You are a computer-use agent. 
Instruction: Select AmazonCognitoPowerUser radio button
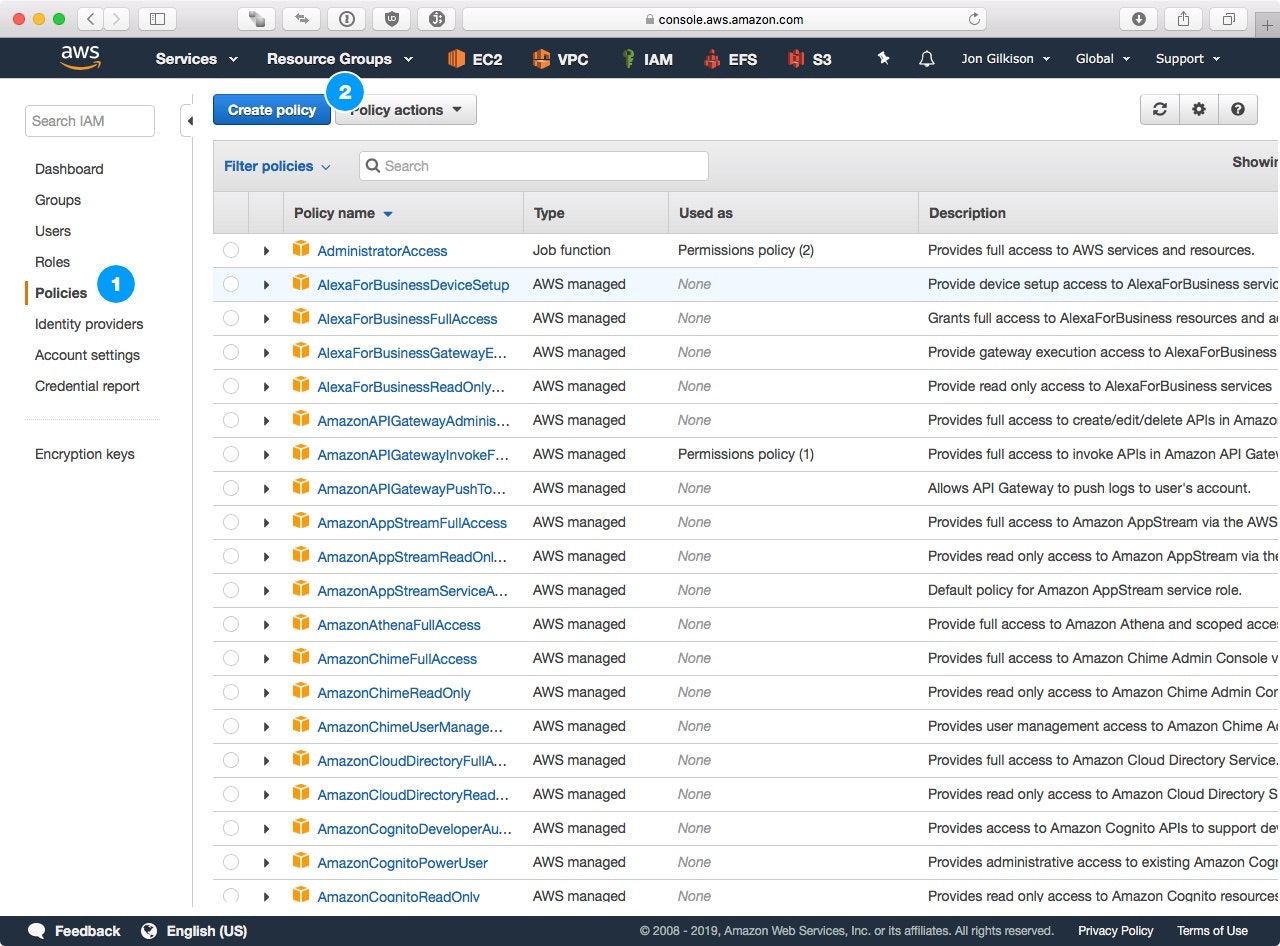click(x=231, y=862)
